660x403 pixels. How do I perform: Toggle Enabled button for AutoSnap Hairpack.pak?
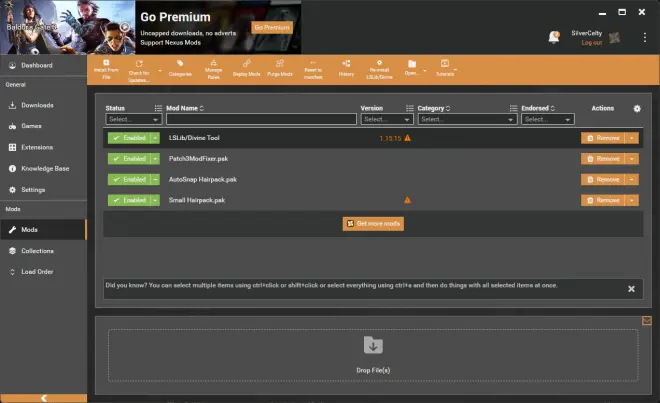click(x=128, y=180)
